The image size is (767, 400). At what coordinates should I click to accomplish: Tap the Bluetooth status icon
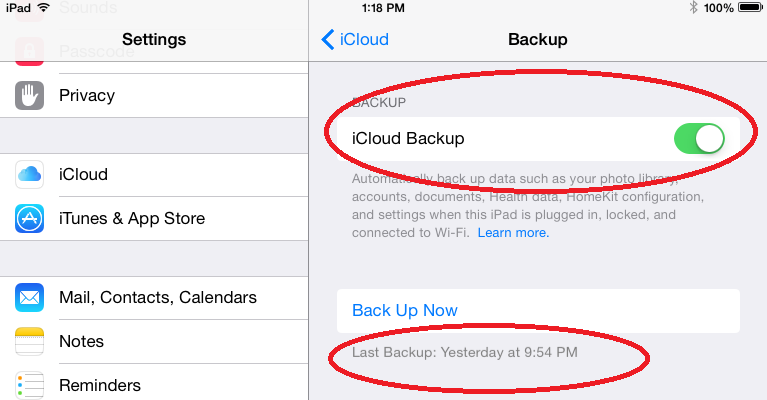pos(692,8)
